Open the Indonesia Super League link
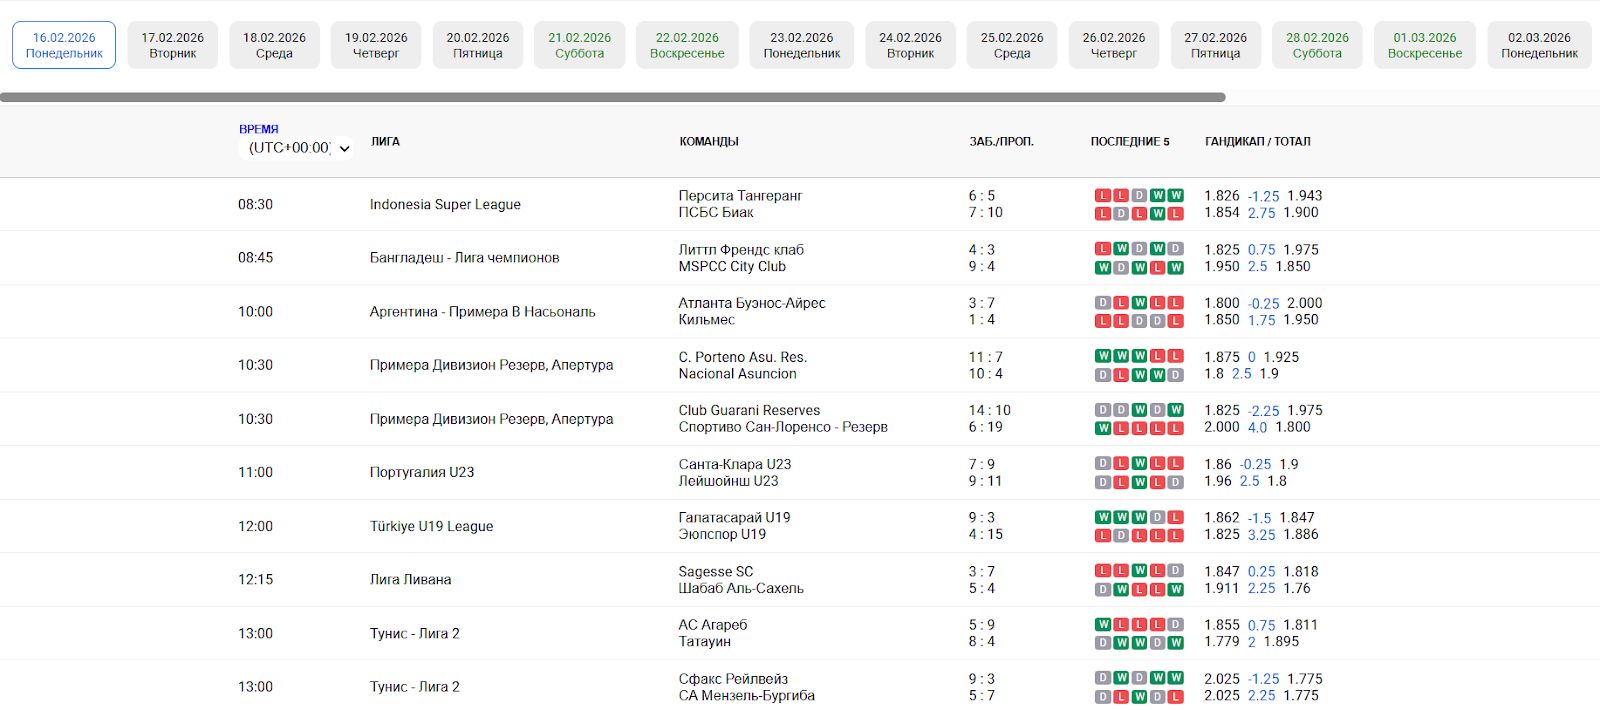The image size is (1600, 710). coord(445,204)
